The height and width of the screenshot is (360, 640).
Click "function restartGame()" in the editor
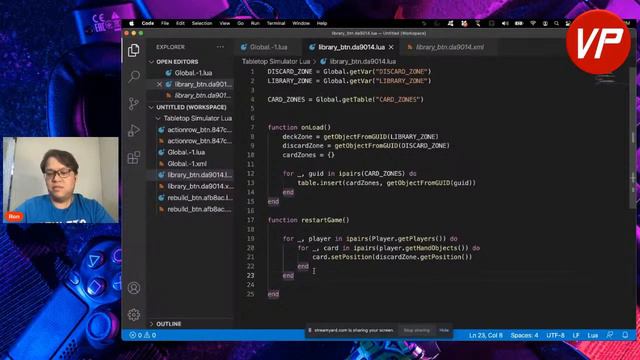point(309,220)
